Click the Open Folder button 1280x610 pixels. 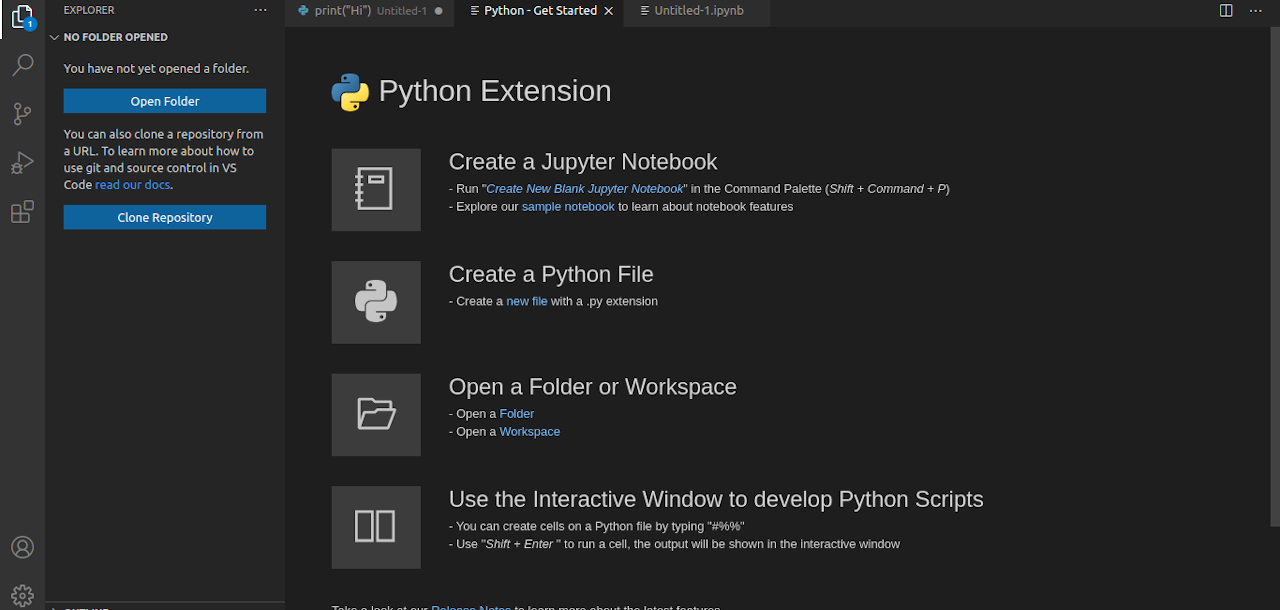(x=165, y=101)
